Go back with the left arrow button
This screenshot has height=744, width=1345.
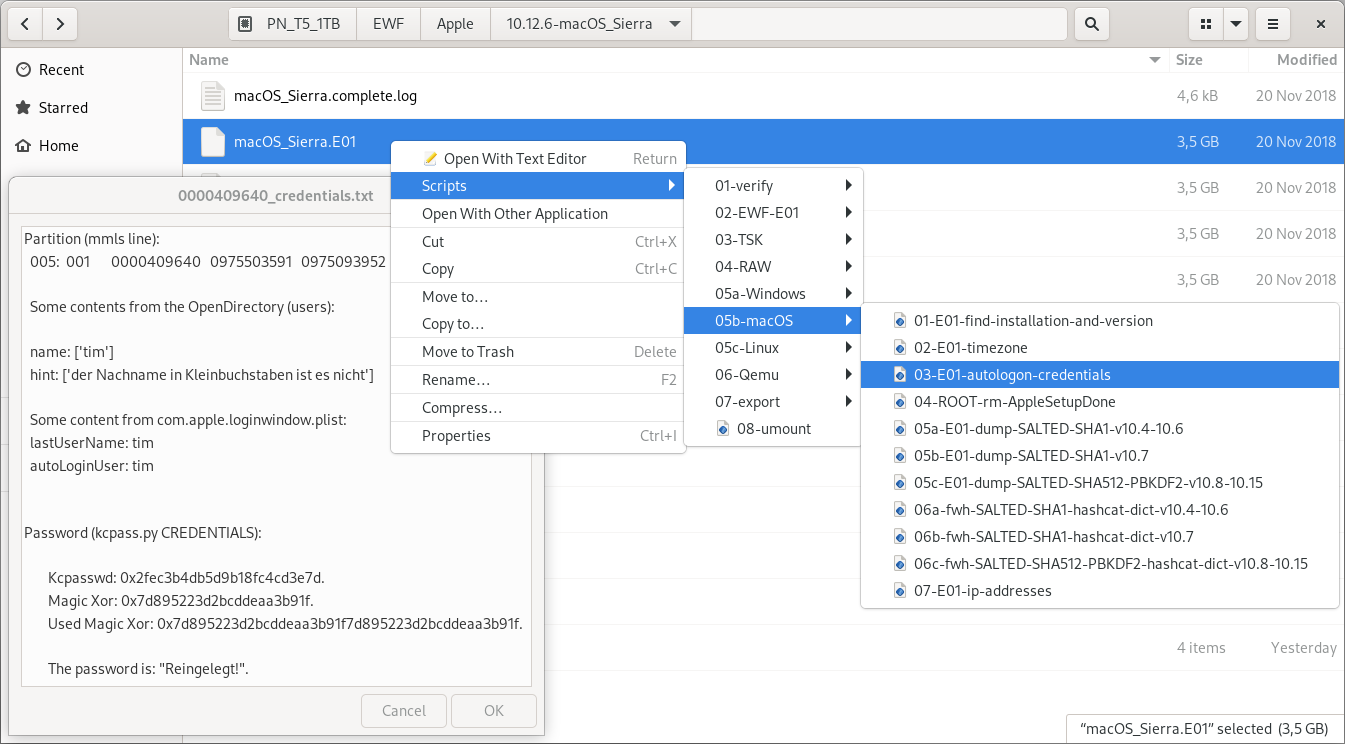pyautogui.click(x=25, y=23)
